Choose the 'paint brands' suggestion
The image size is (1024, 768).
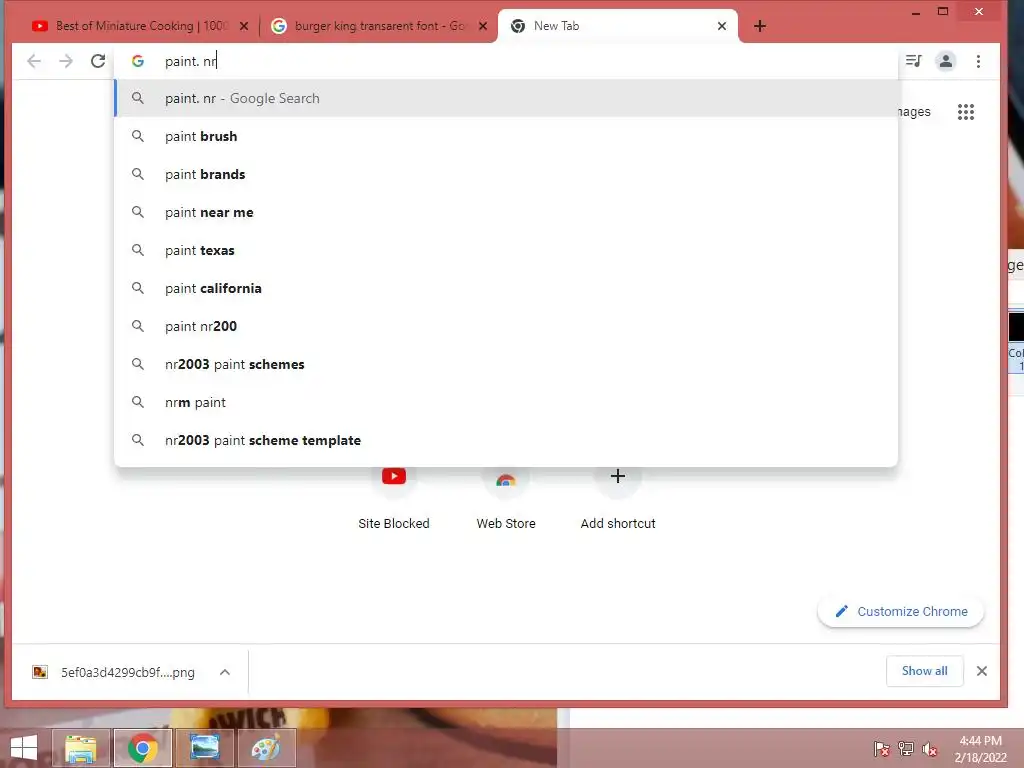coord(506,174)
